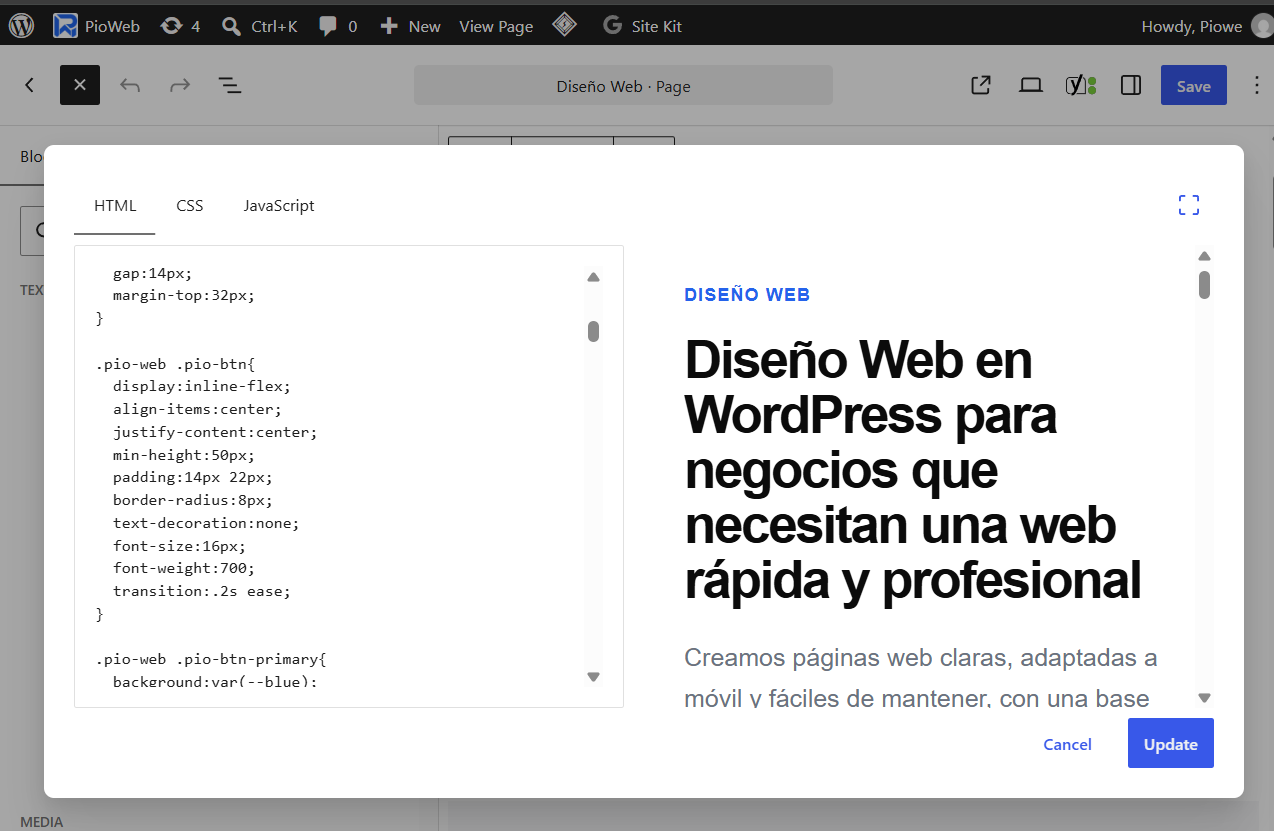The image size is (1274, 831).
Task: Click the New content button
Action: tap(410, 26)
